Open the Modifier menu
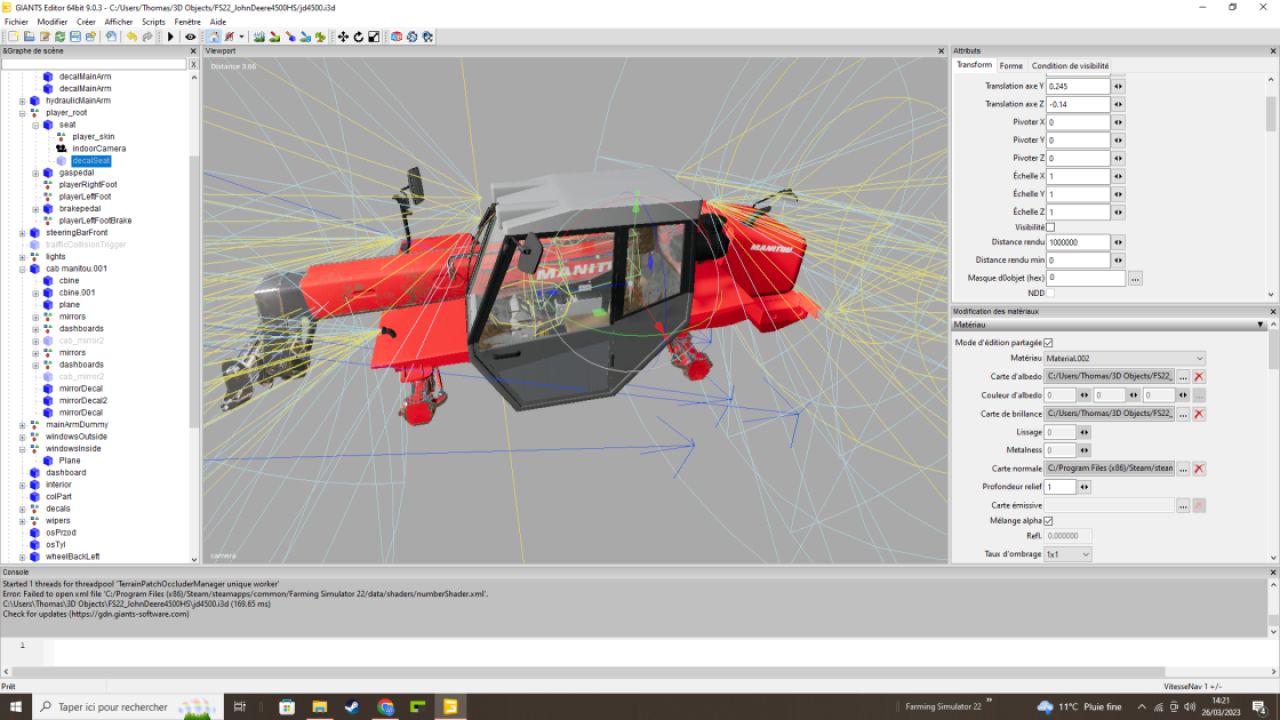 pos(52,21)
